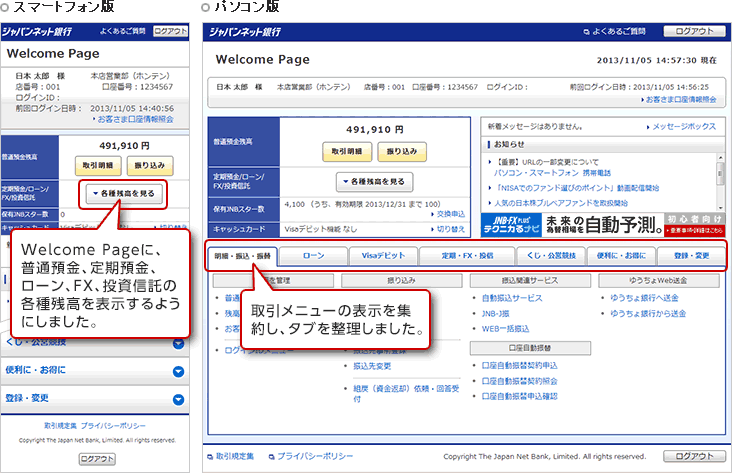The image size is (732, 473).
Task: Open 口座自動振替契約照会 link
Action: coord(520,381)
